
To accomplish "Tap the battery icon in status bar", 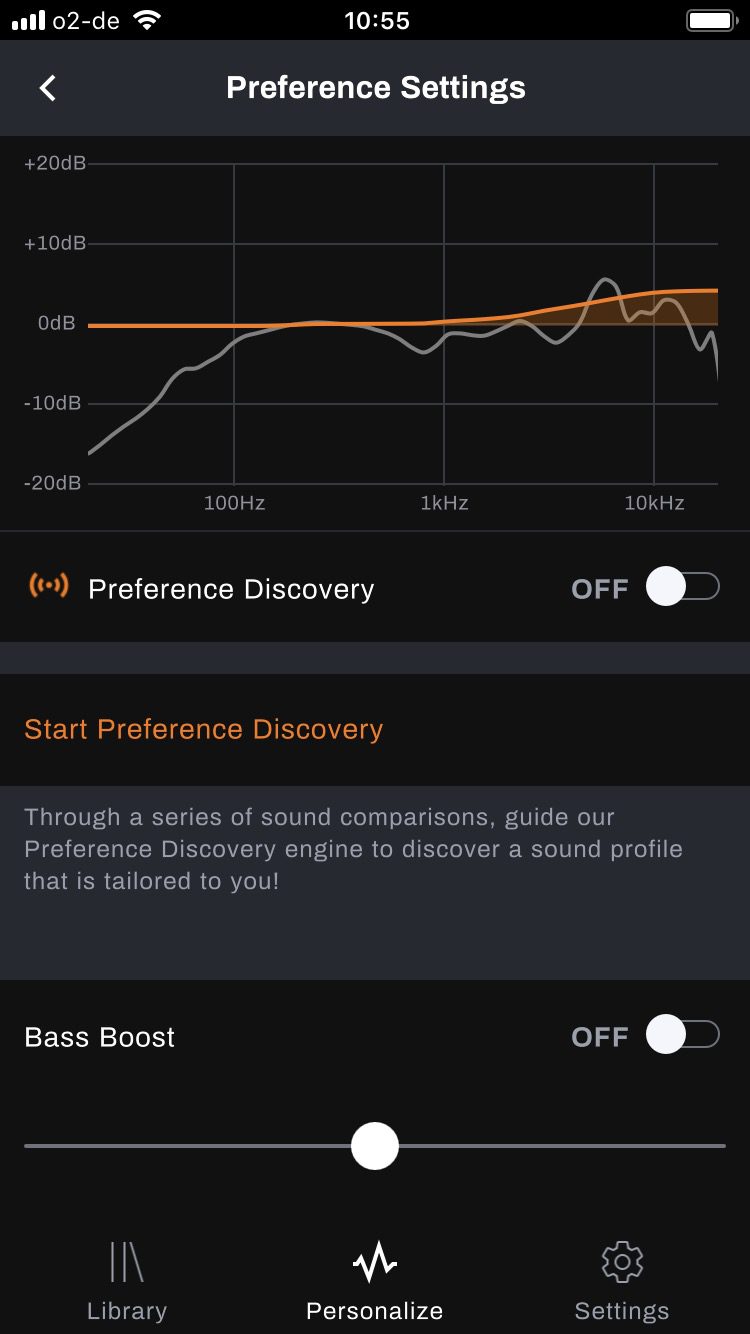I will point(711,21).
